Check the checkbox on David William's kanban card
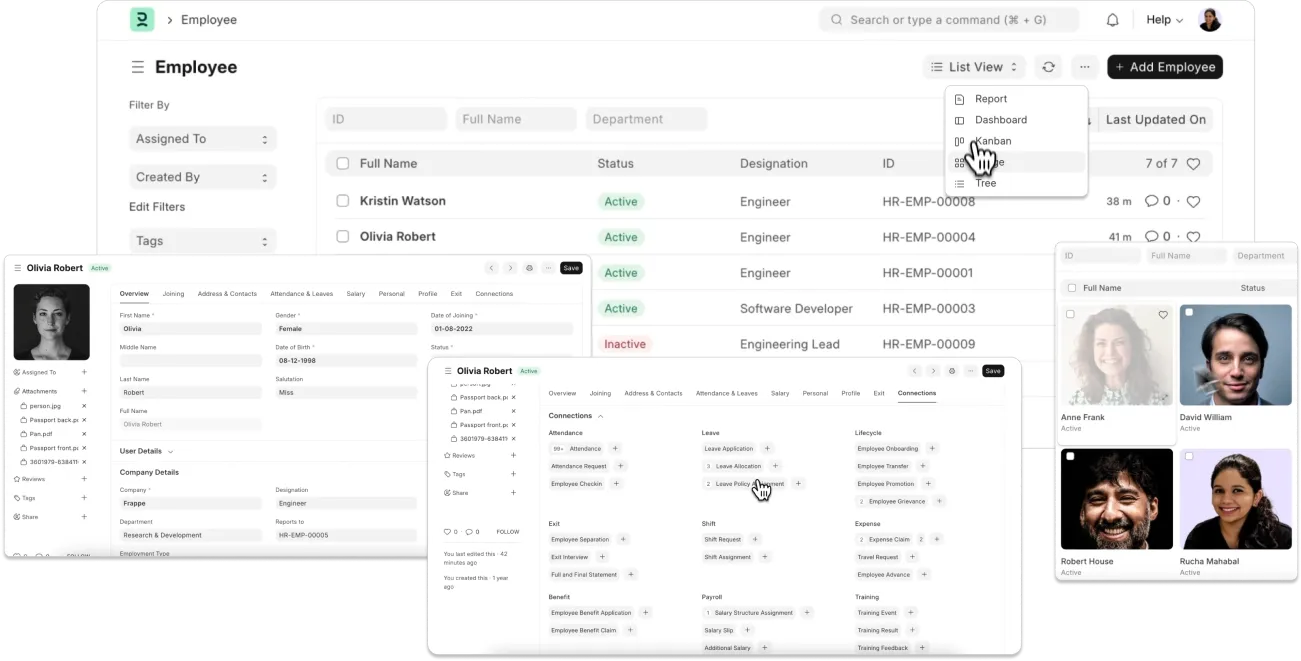 tap(1189, 314)
